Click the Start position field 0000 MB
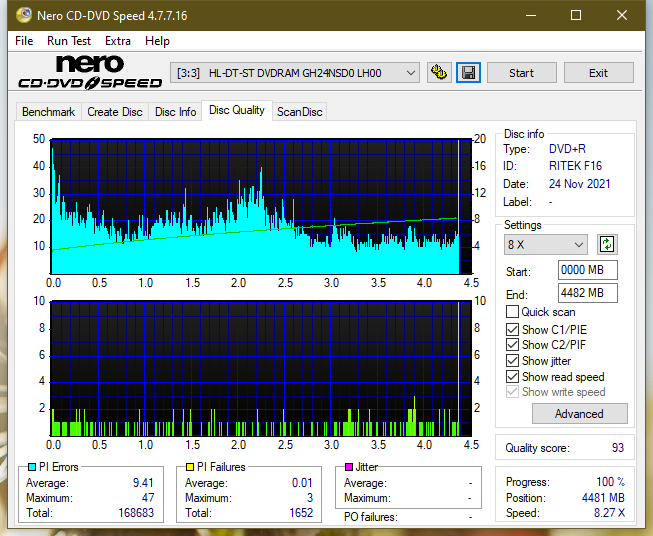 click(587, 270)
